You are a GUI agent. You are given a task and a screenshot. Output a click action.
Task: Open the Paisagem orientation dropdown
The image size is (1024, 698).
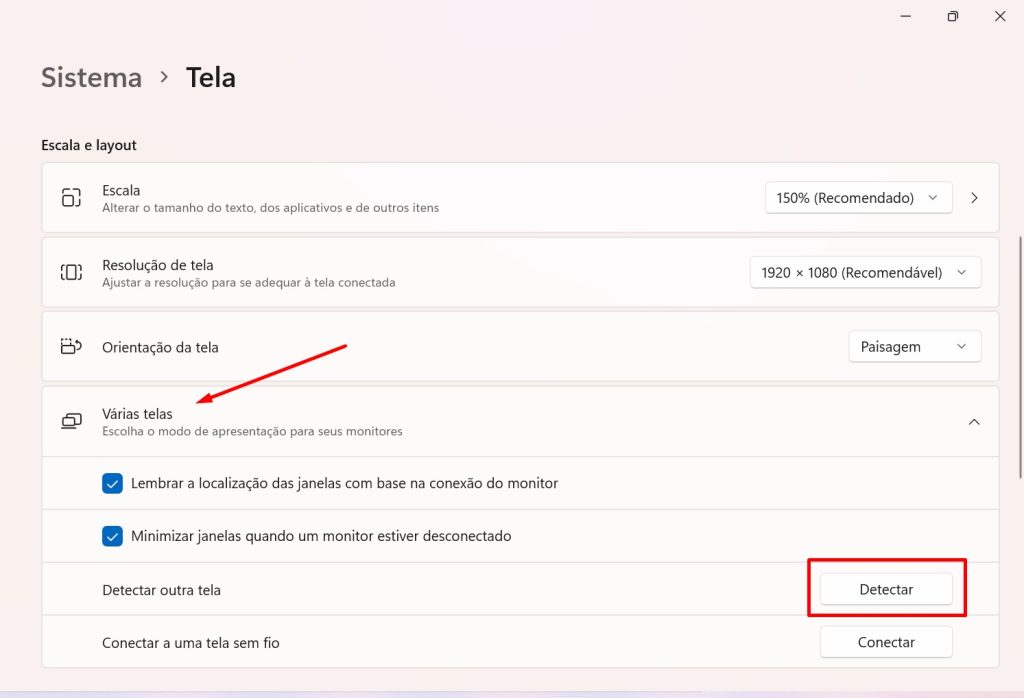coord(914,346)
